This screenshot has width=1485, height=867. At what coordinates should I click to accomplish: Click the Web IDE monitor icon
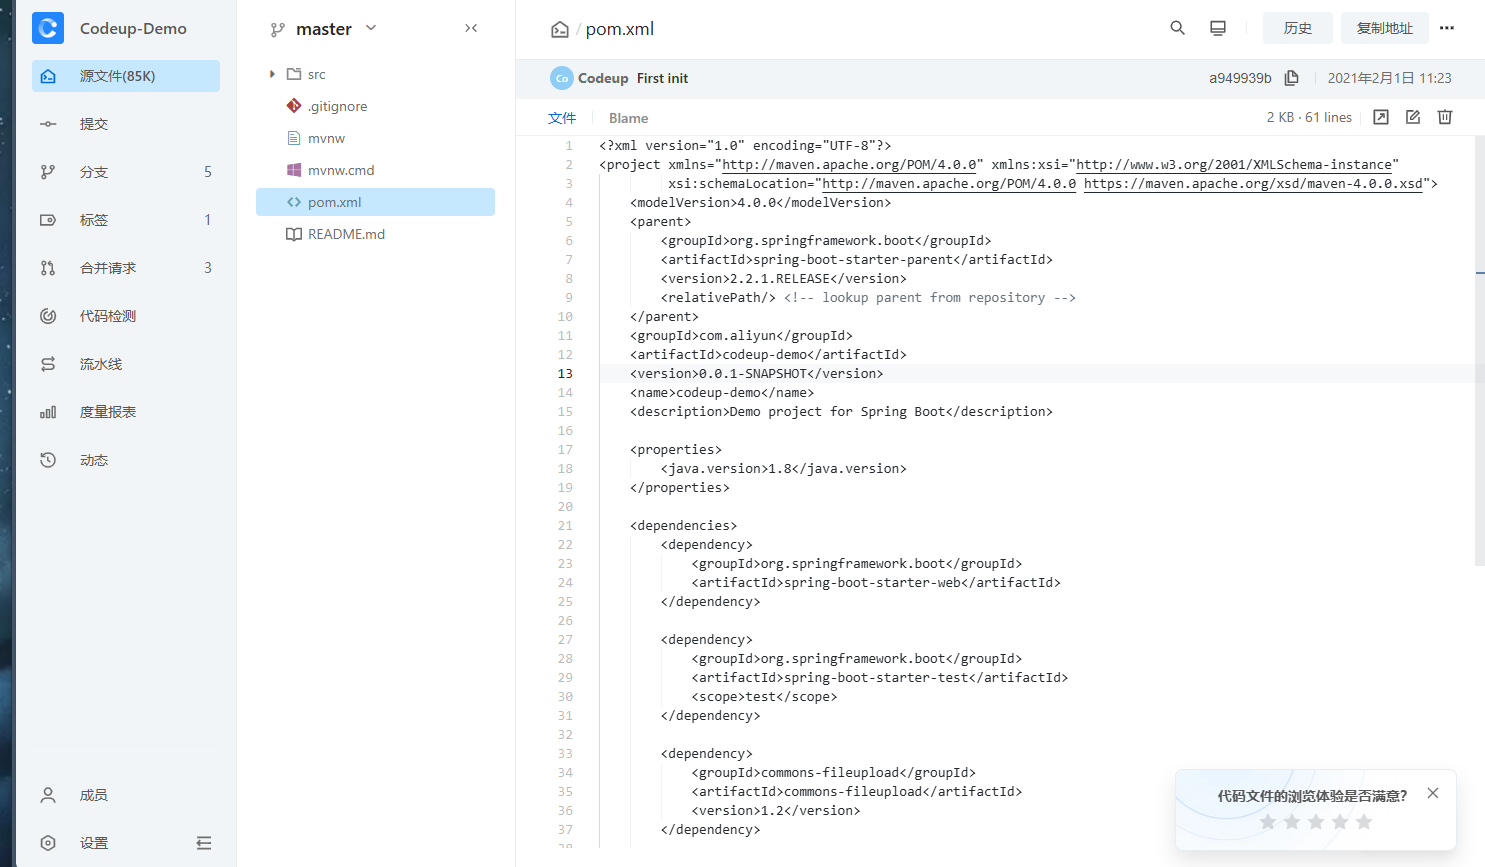coord(1218,28)
